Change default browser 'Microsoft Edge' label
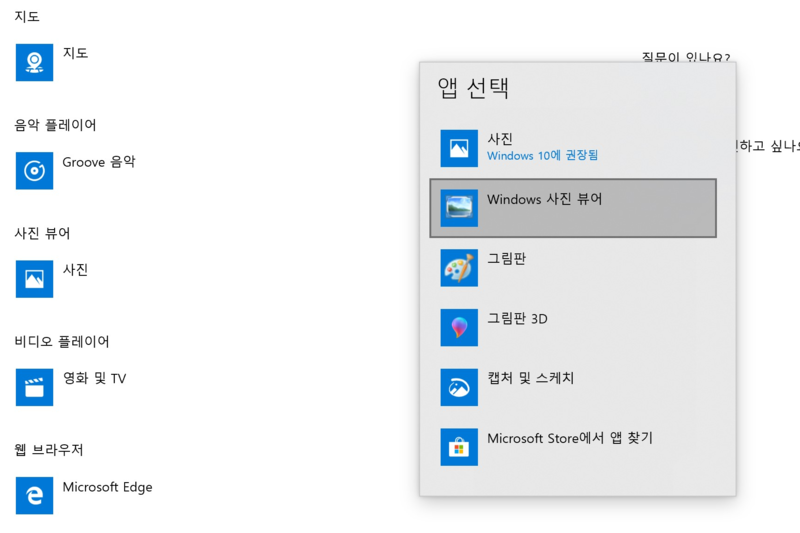This screenshot has width=800, height=533. [108, 487]
